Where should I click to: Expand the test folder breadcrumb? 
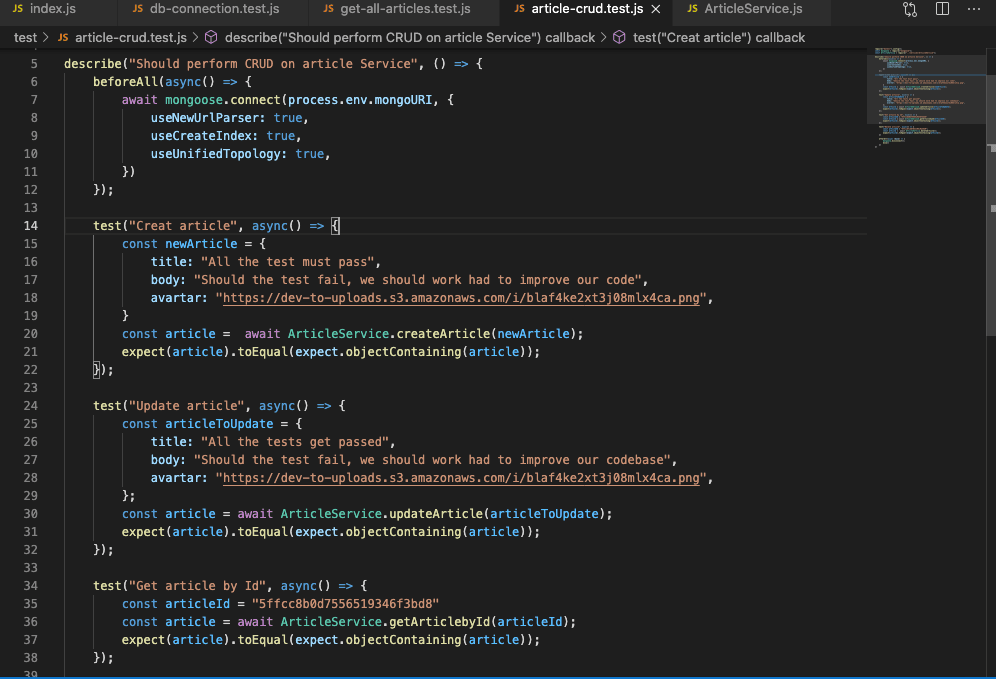point(25,38)
